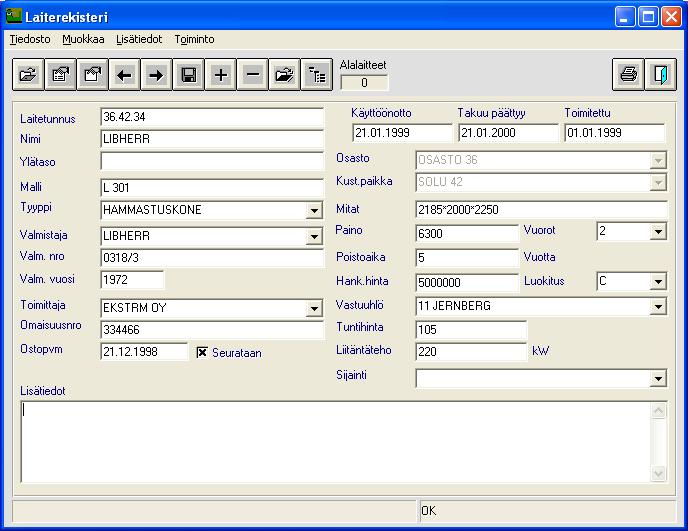
Task: Click the Lisätiedot scrollbar down arrow
Action: click(658, 473)
